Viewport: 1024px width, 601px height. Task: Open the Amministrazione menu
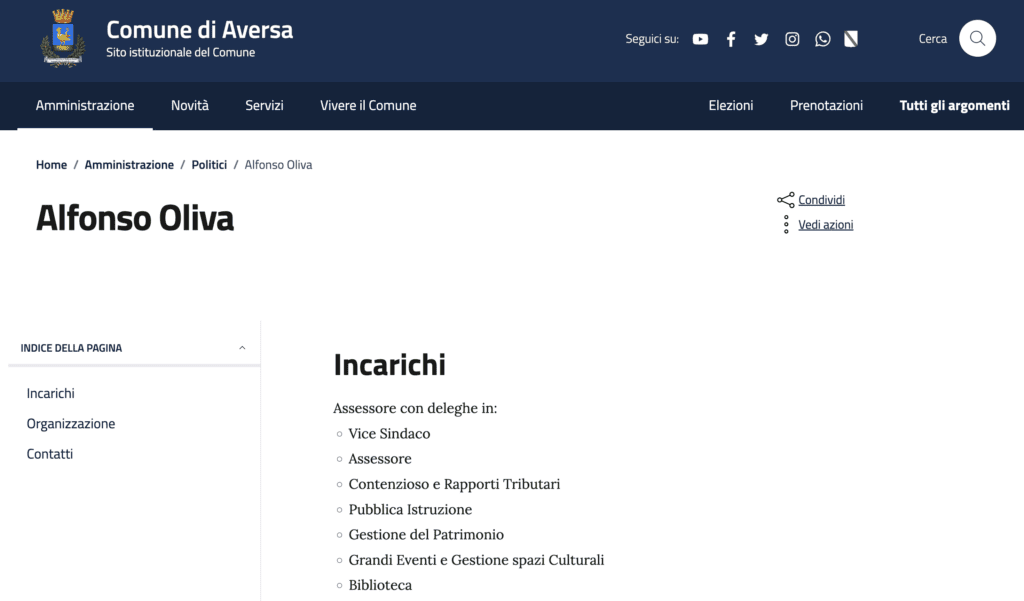[x=85, y=105]
